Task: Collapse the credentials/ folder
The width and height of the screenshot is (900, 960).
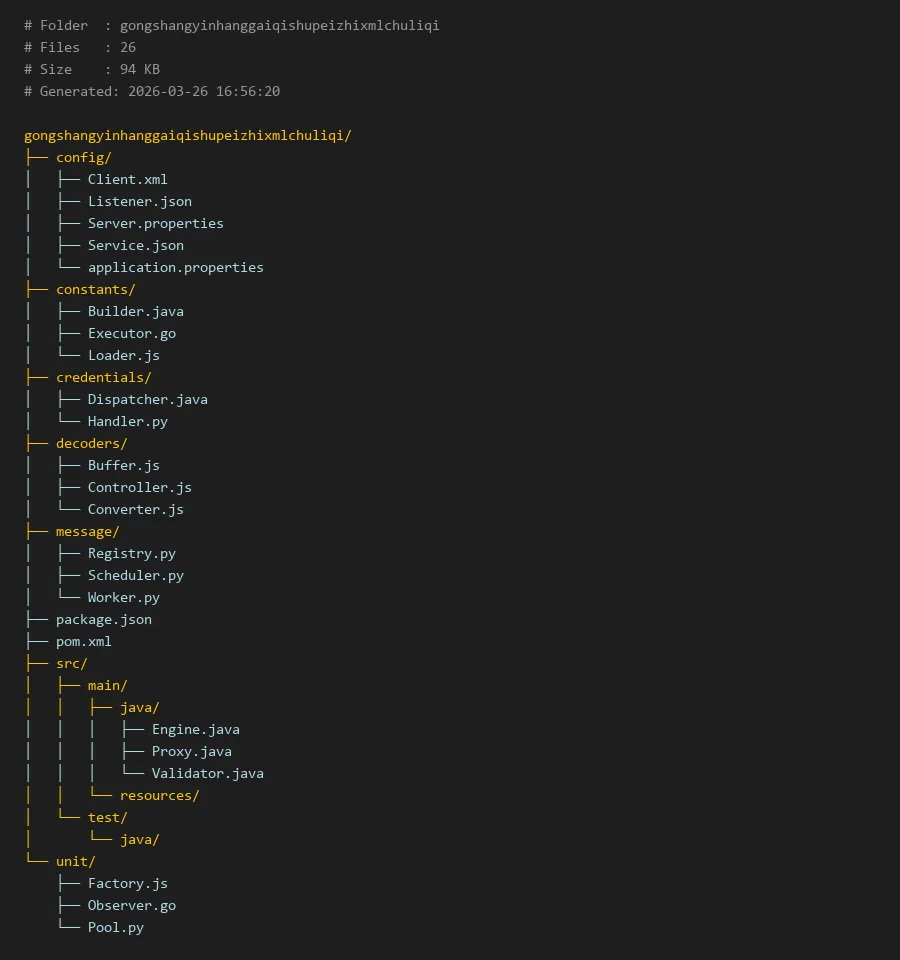Action: pos(103,377)
